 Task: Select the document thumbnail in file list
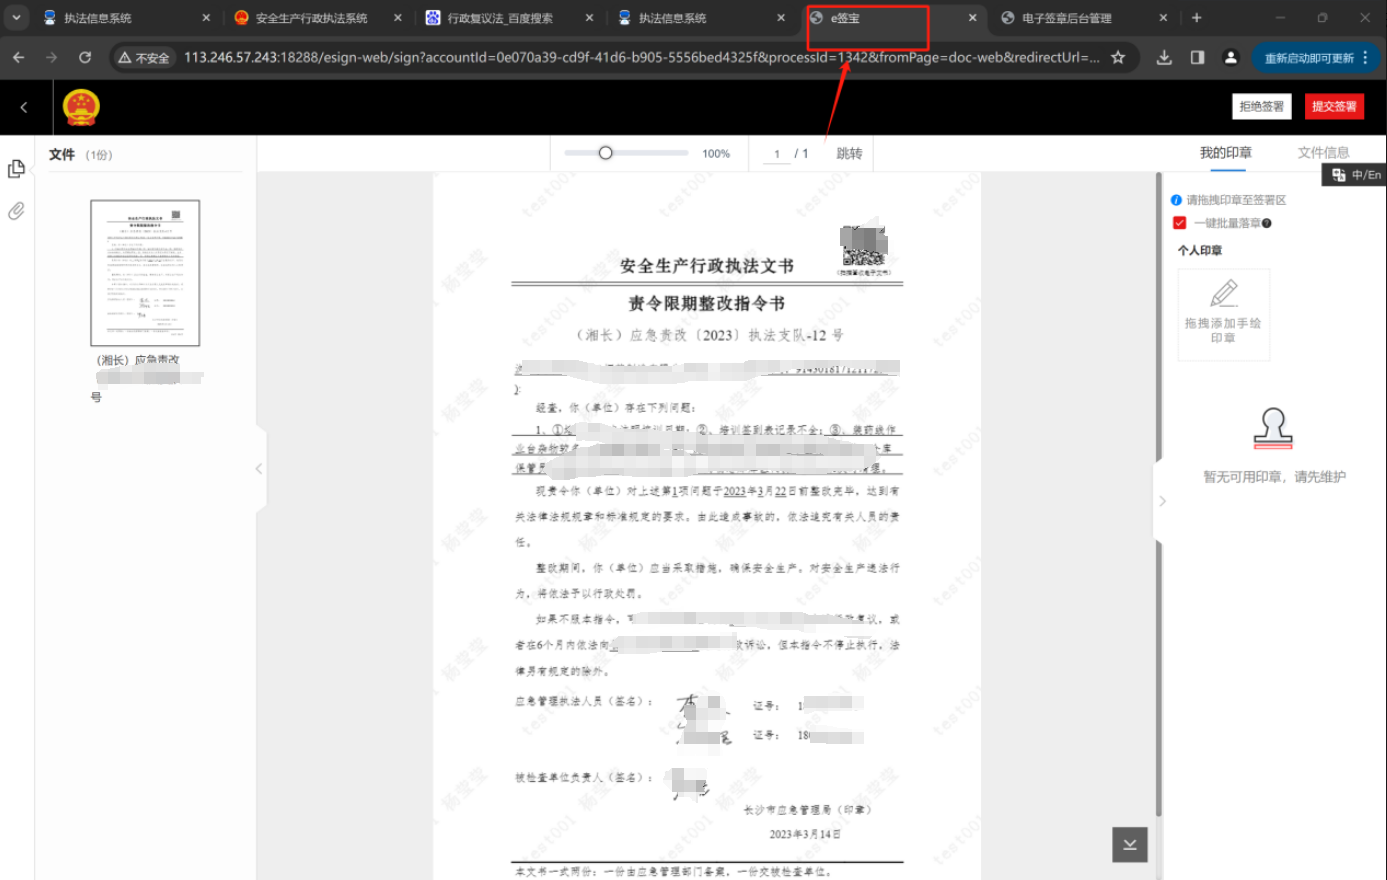[x=145, y=273]
